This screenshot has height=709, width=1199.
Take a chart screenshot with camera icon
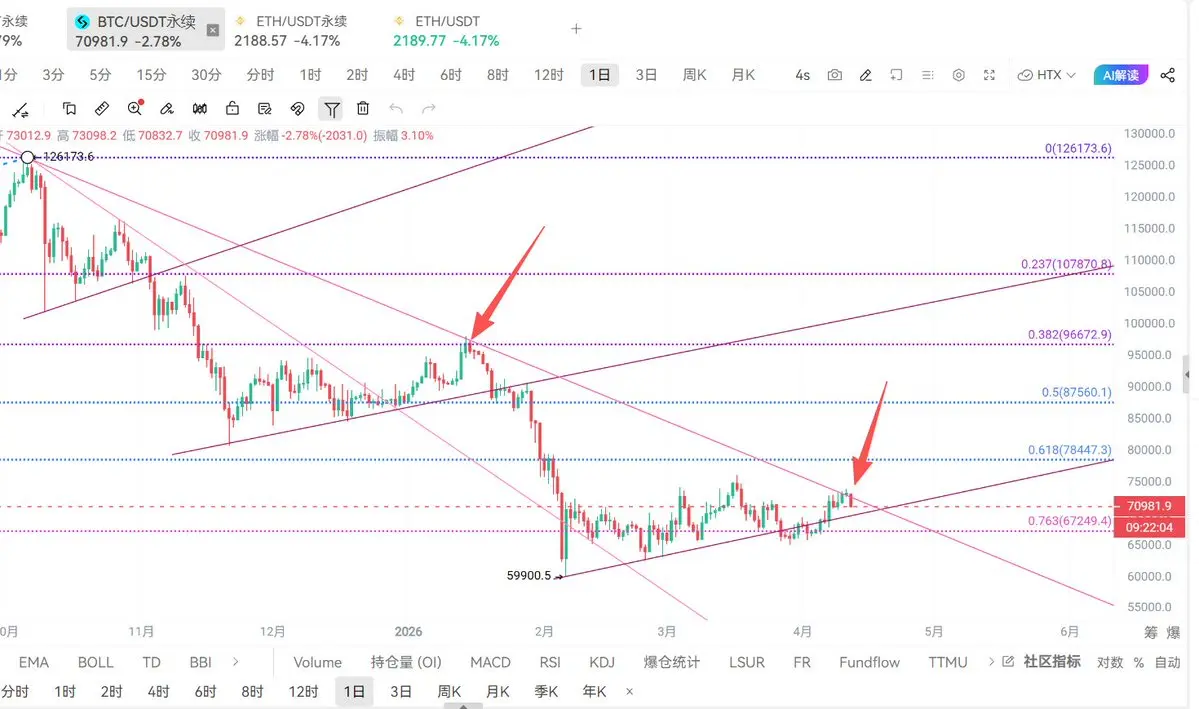pos(834,75)
